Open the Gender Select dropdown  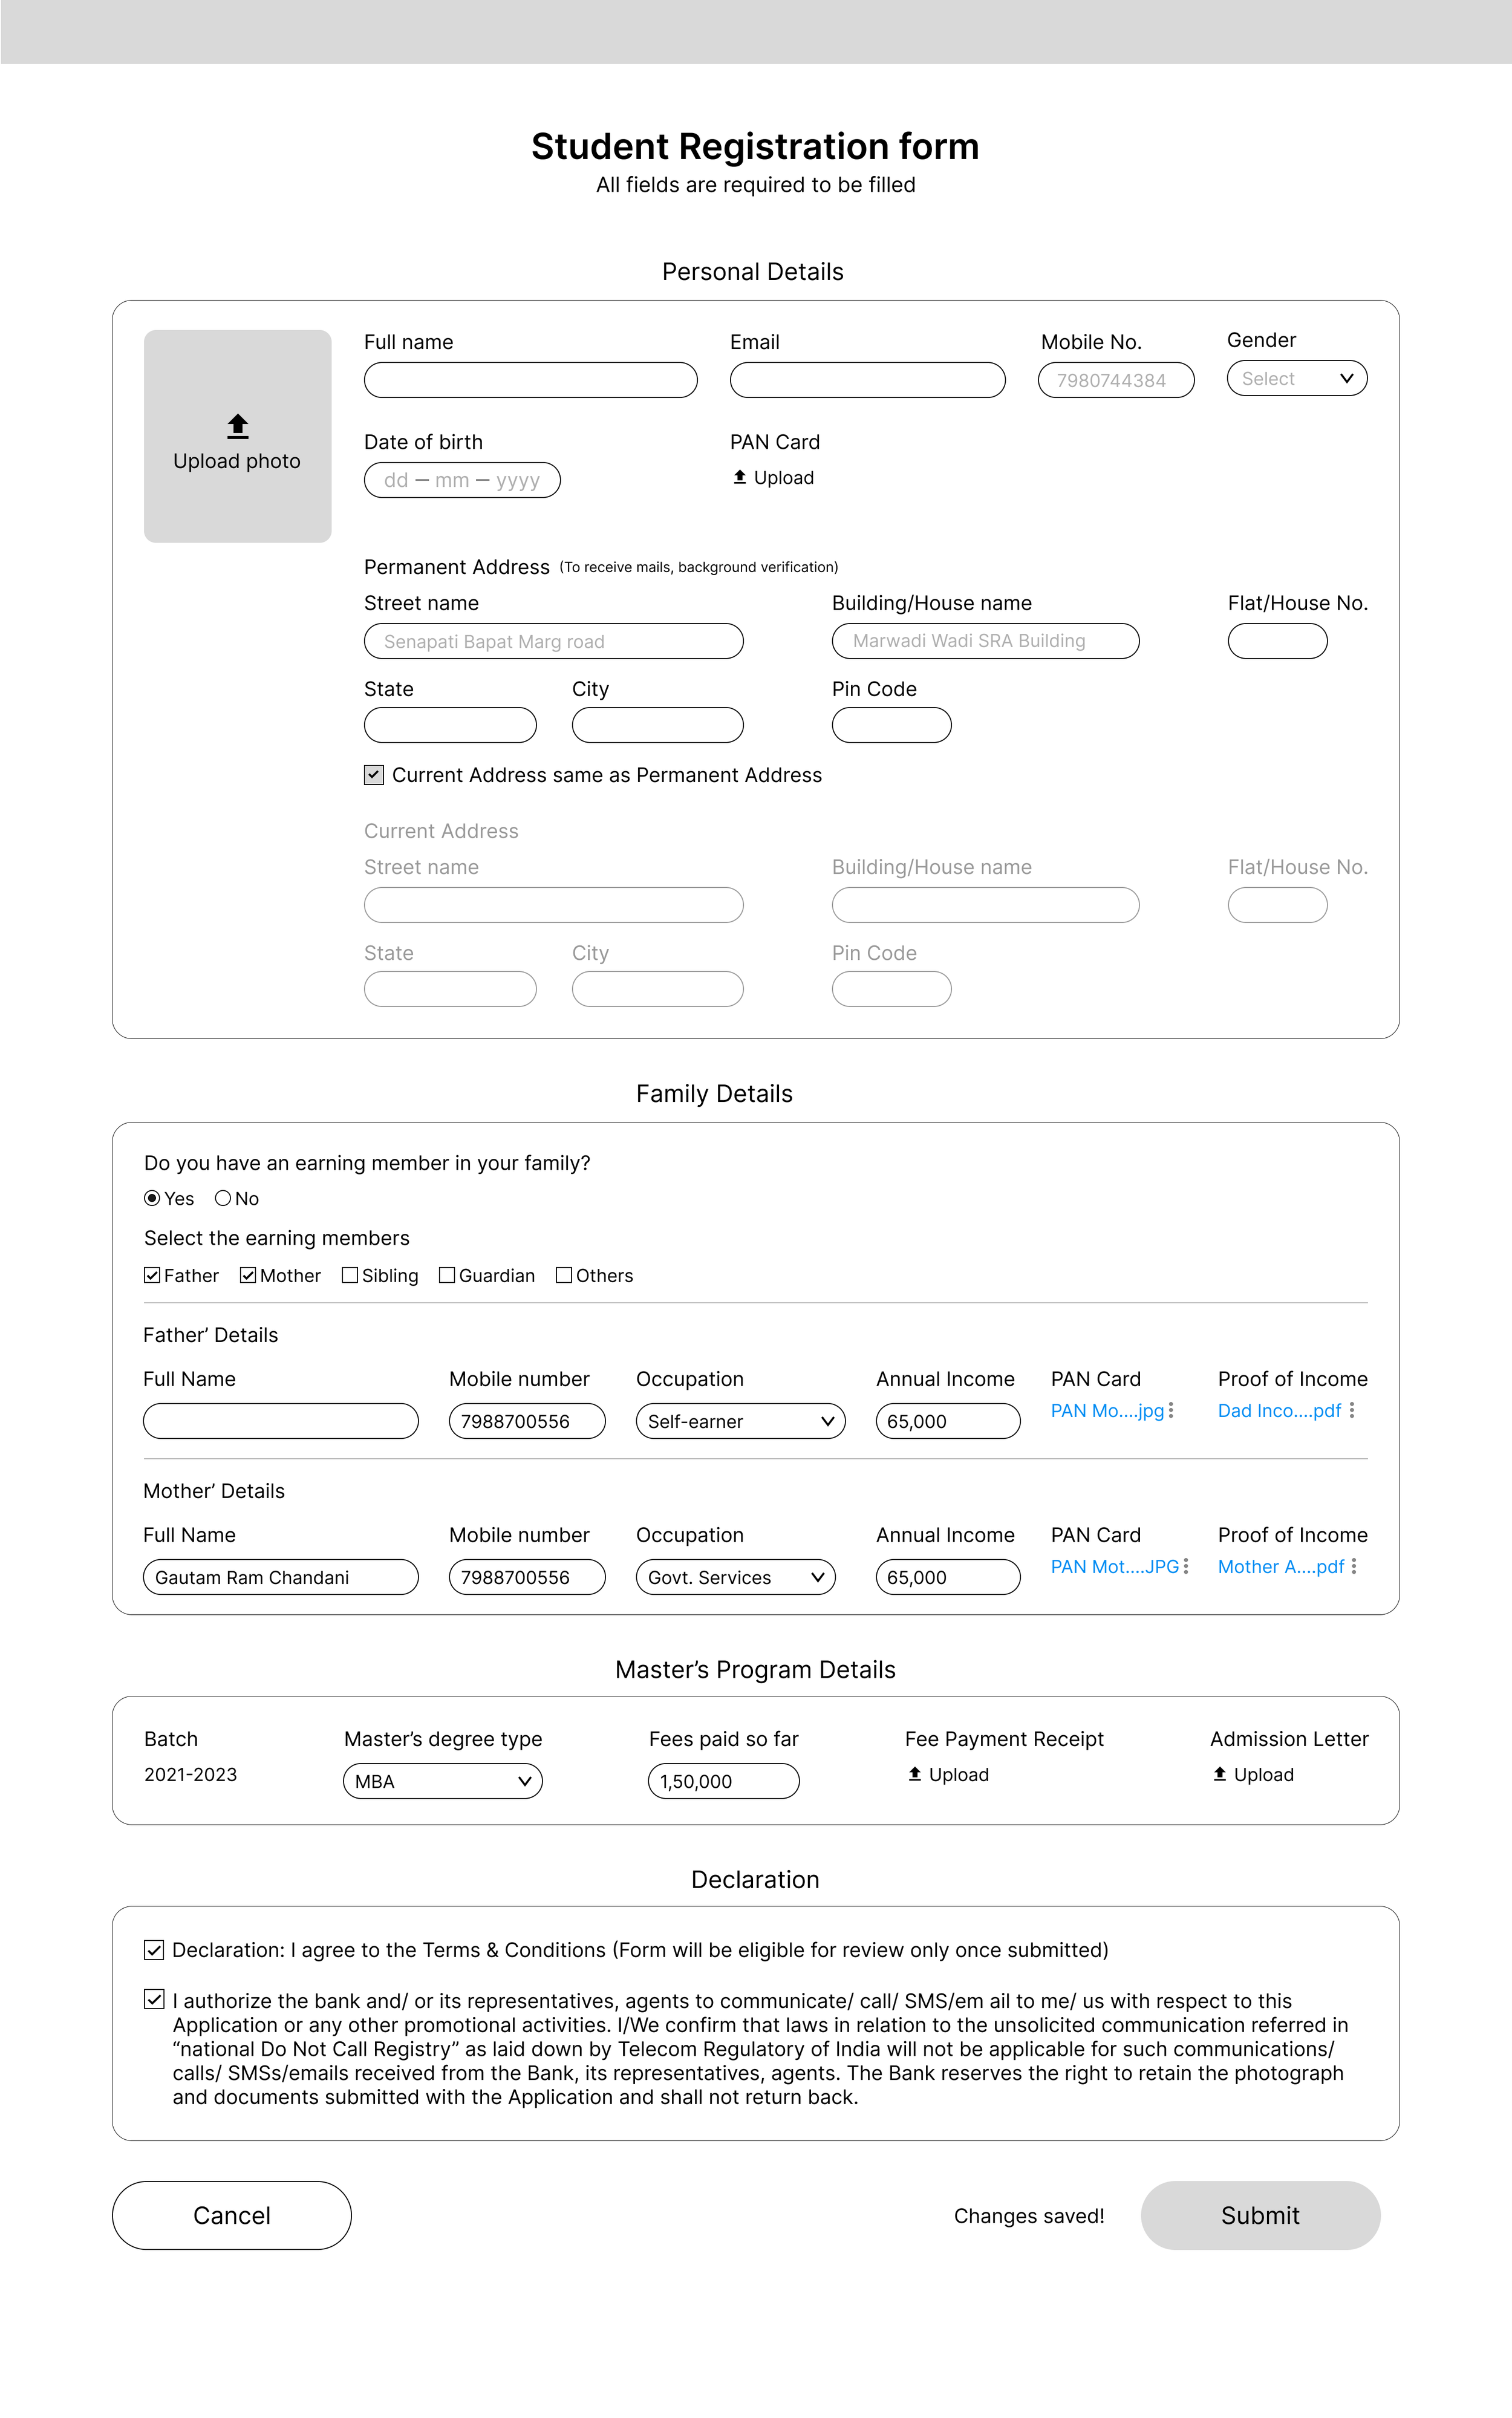click(x=1296, y=378)
